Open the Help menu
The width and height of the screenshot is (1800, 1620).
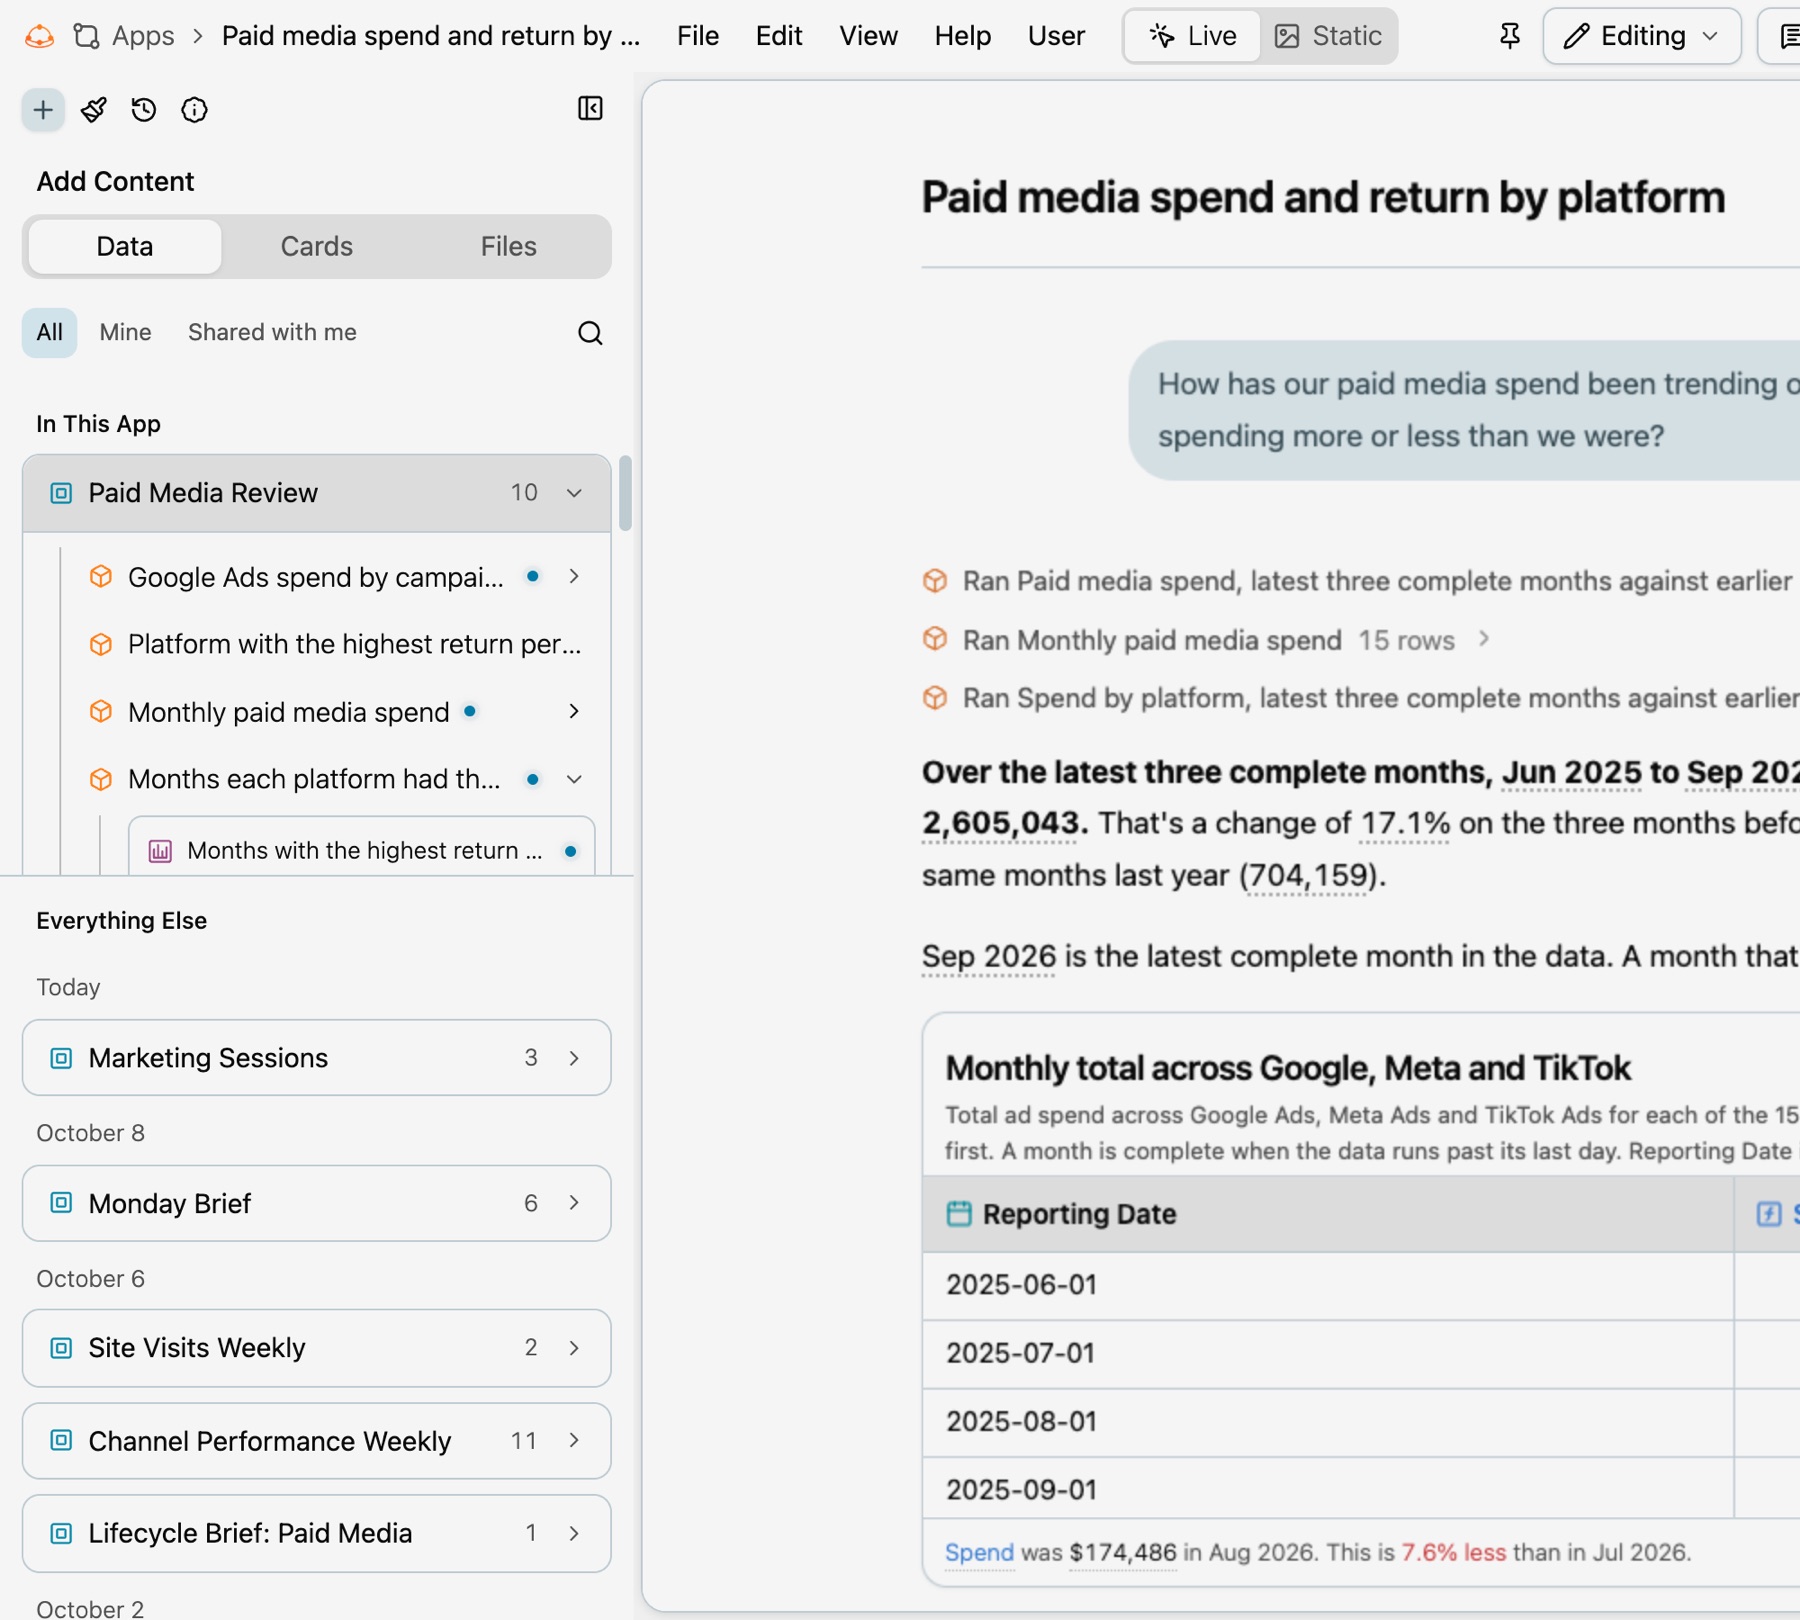coord(962,36)
